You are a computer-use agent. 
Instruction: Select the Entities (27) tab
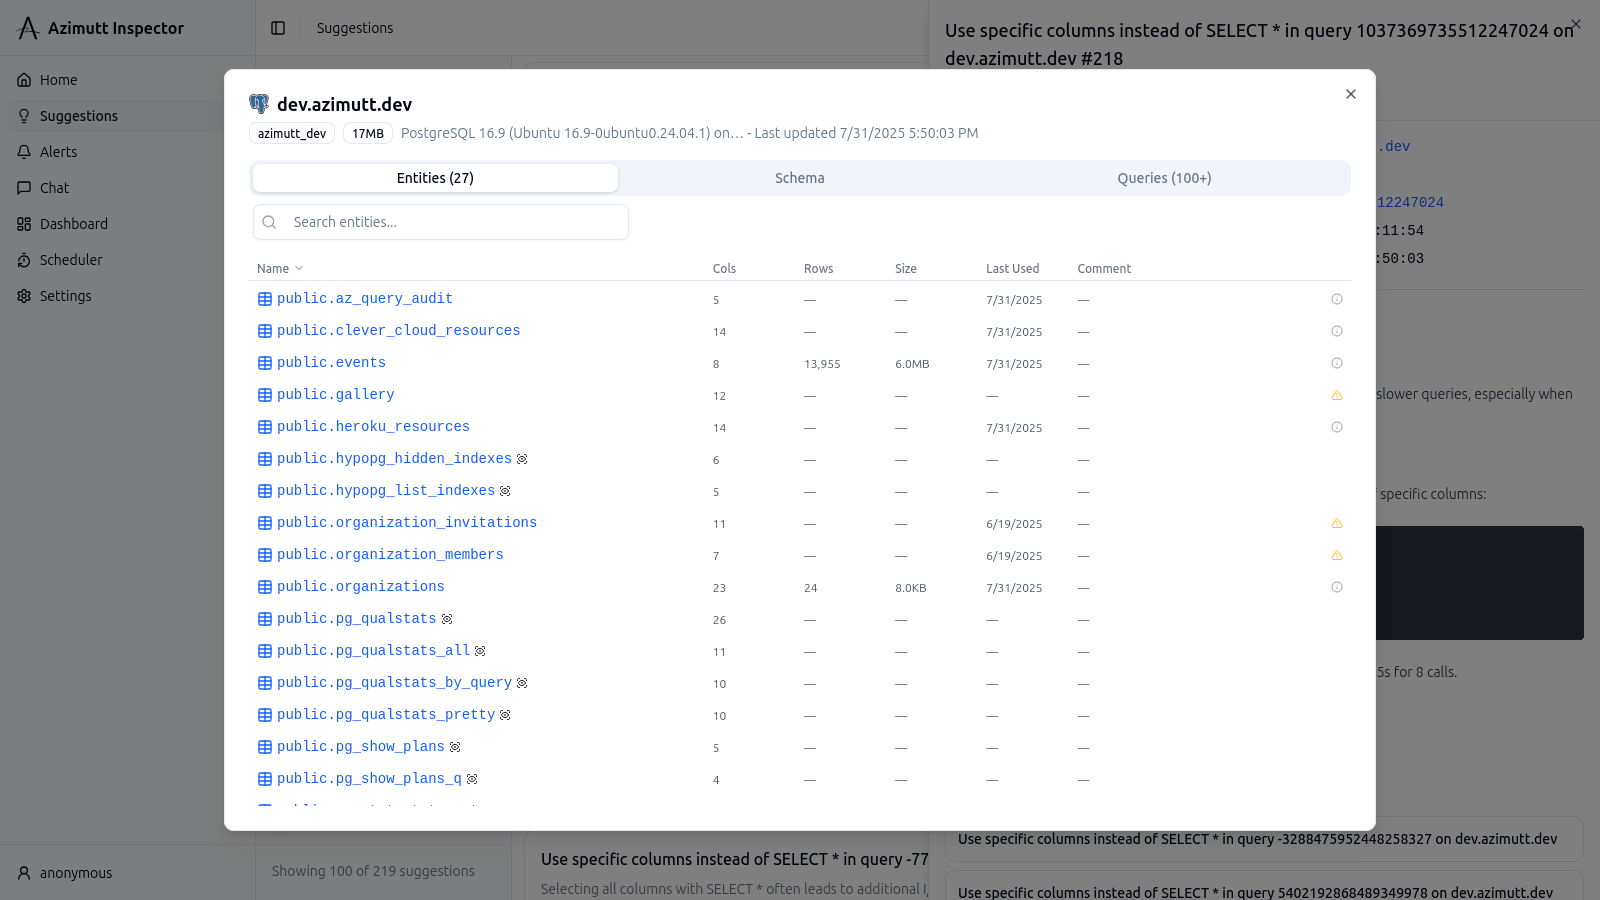tap(435, 178)
